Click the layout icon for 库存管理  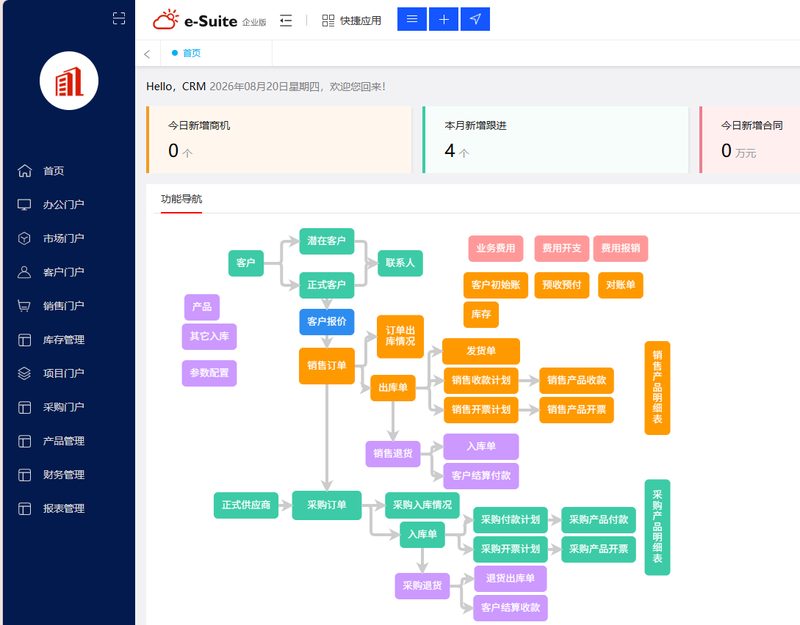tap(24, 340)
